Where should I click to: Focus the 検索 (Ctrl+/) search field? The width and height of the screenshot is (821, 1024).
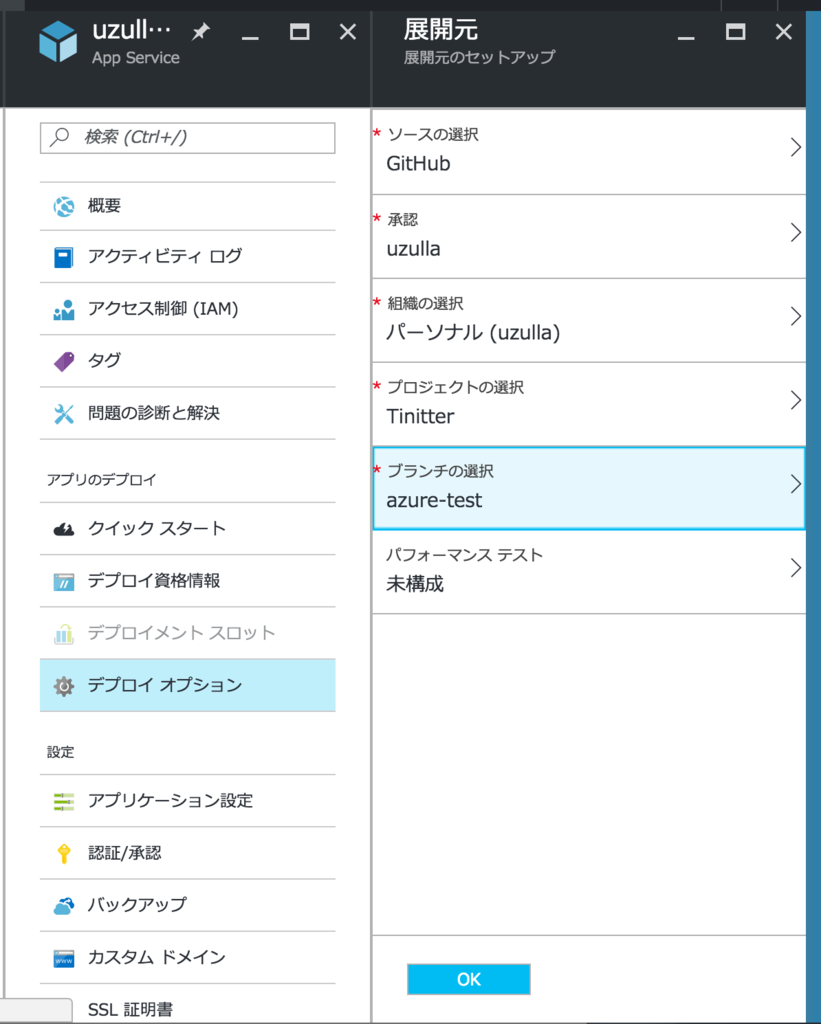click(x=187, y=137)
